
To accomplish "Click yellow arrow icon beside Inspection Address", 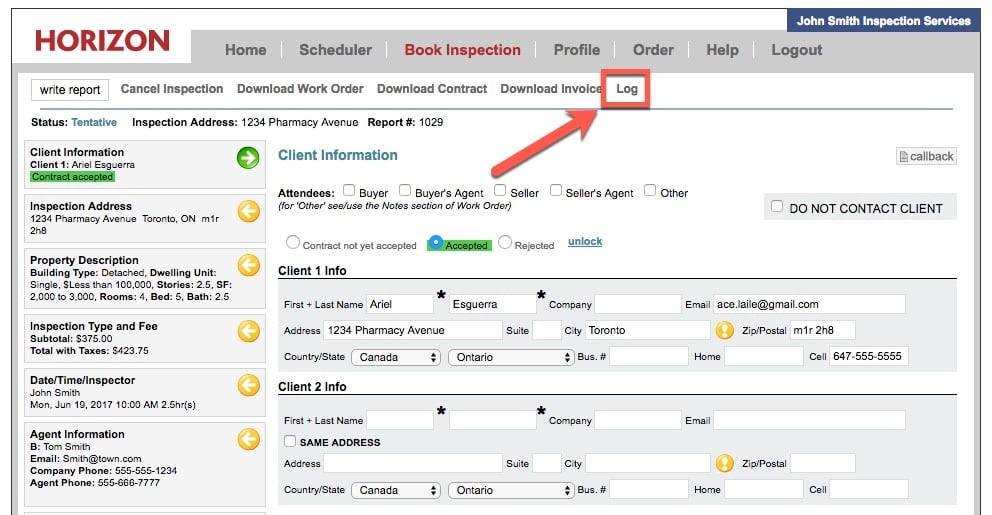I will click(248, 211).
